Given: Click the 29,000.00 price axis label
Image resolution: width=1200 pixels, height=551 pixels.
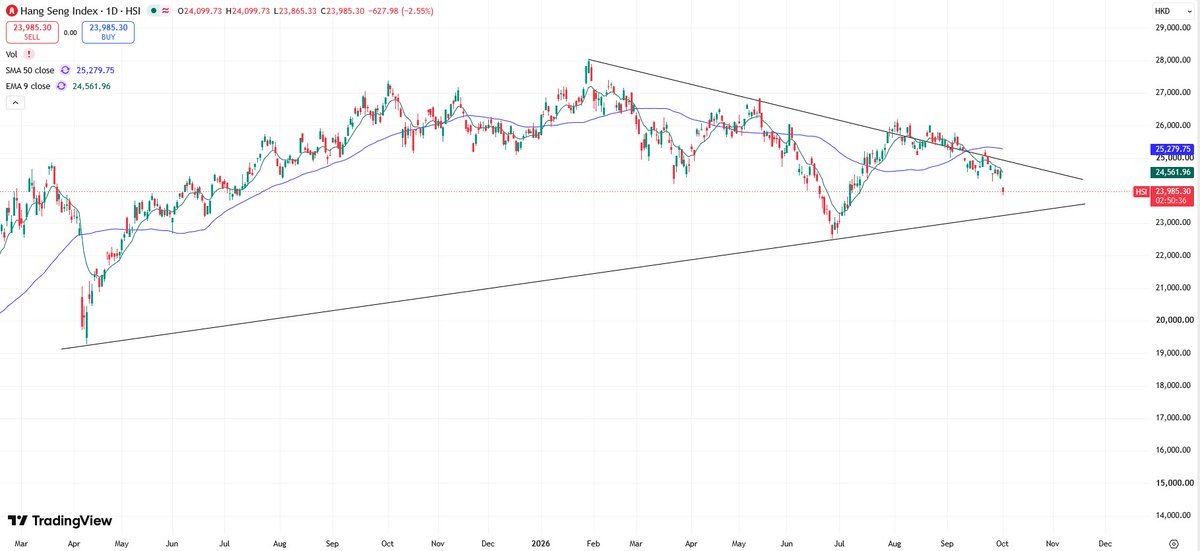Looking at the screenshot, I should tap(1174, 28).
